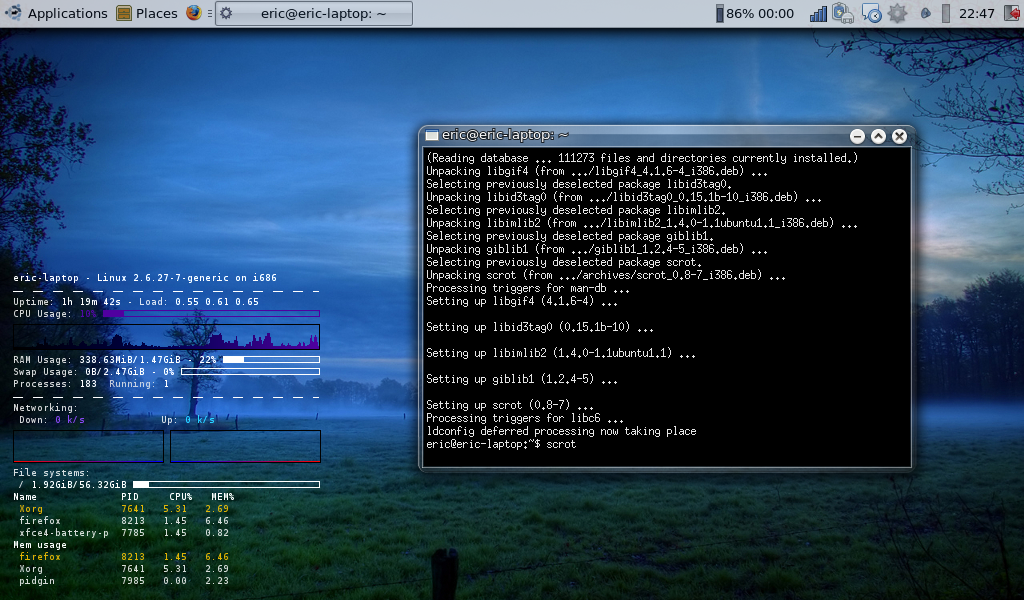Click the xfce4-battery-p process row
Viewport: 1024px width, 600px height.
pyautogui.click(x=124, y=533)
